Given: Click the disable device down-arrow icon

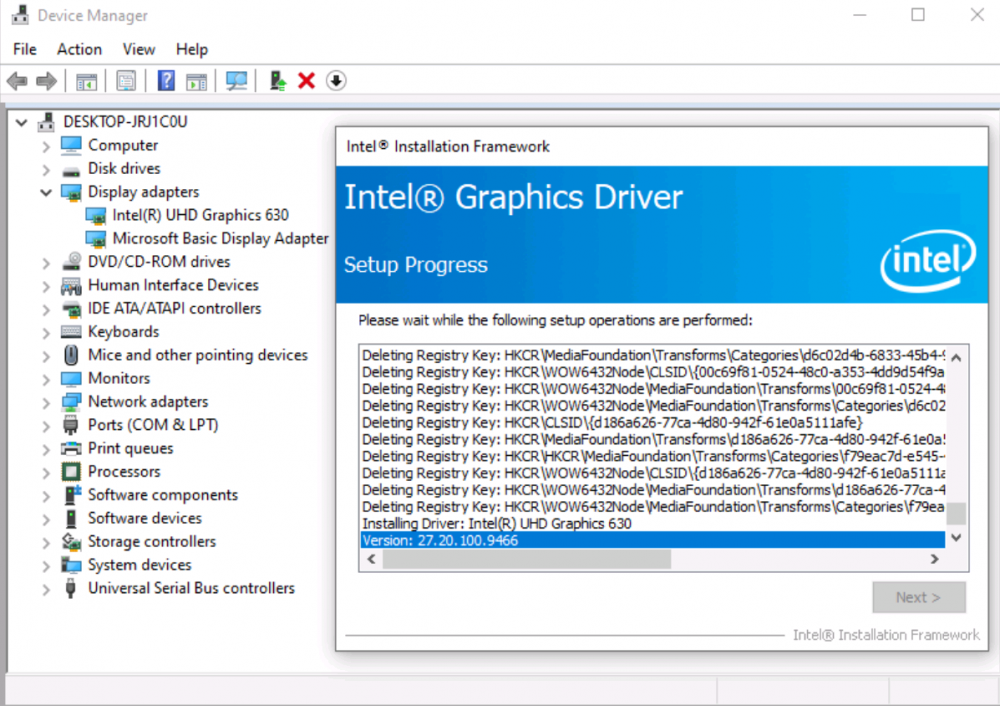Looking at the screenshot, I should click(x=336, y=81).
